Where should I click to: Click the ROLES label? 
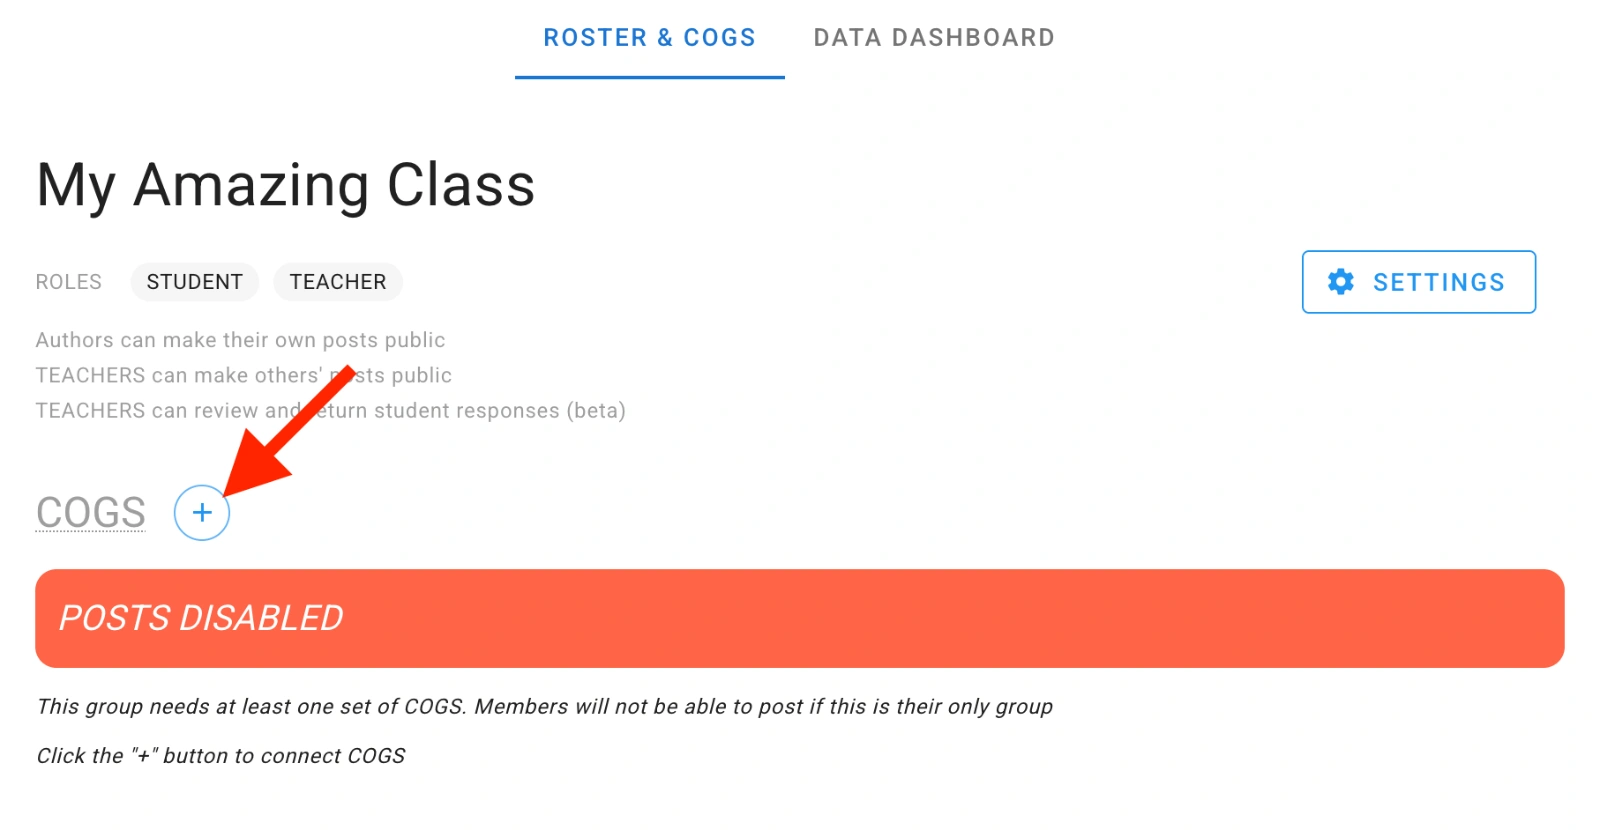(x=69, y=282)
